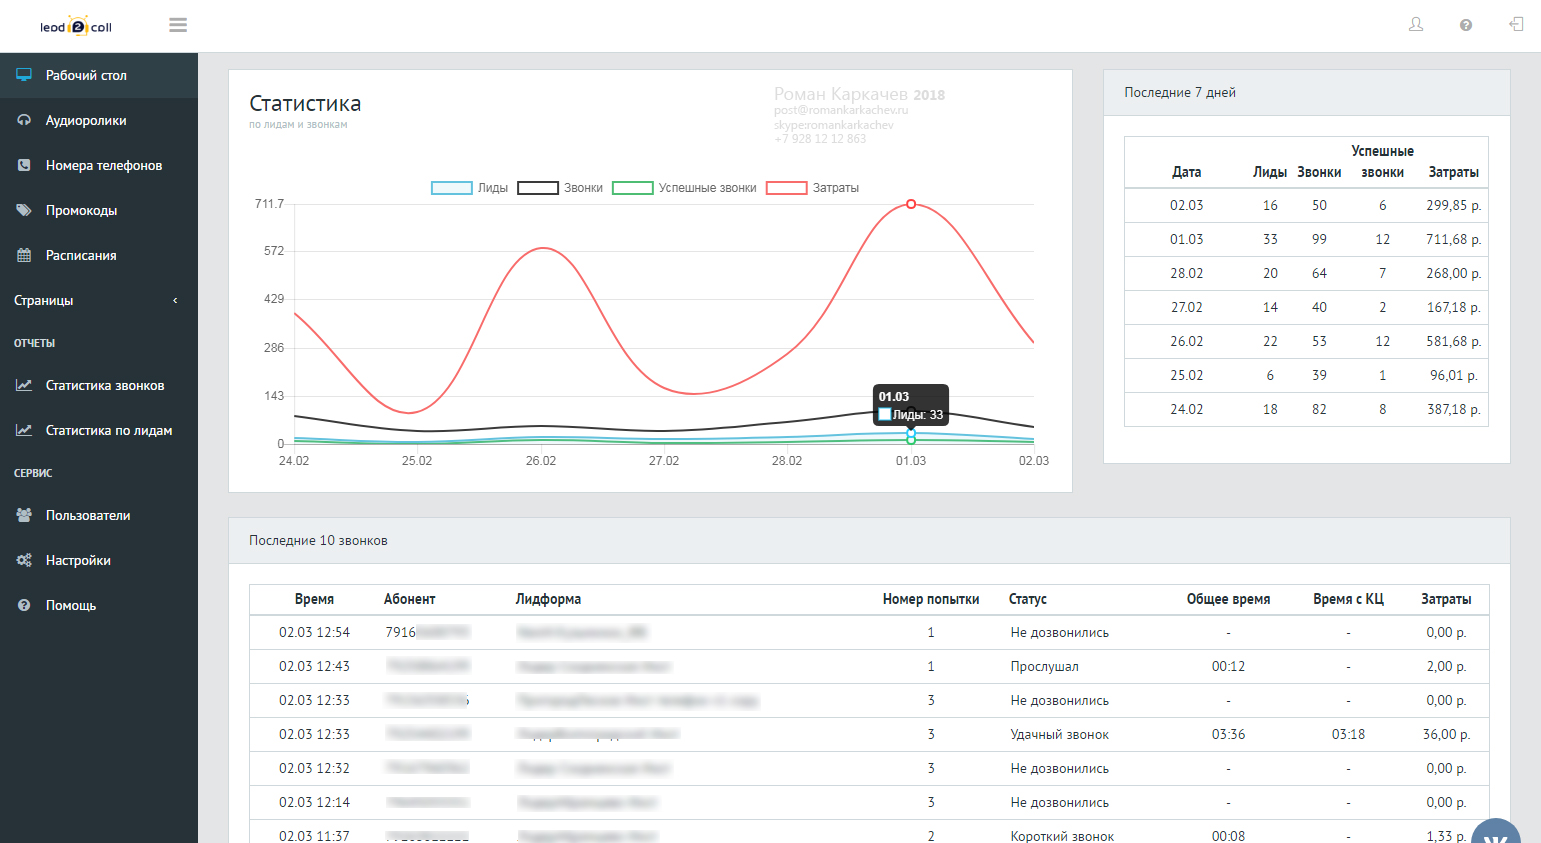
Task: Open Аудиоролики headphones menu item
Action: point(99,120)
